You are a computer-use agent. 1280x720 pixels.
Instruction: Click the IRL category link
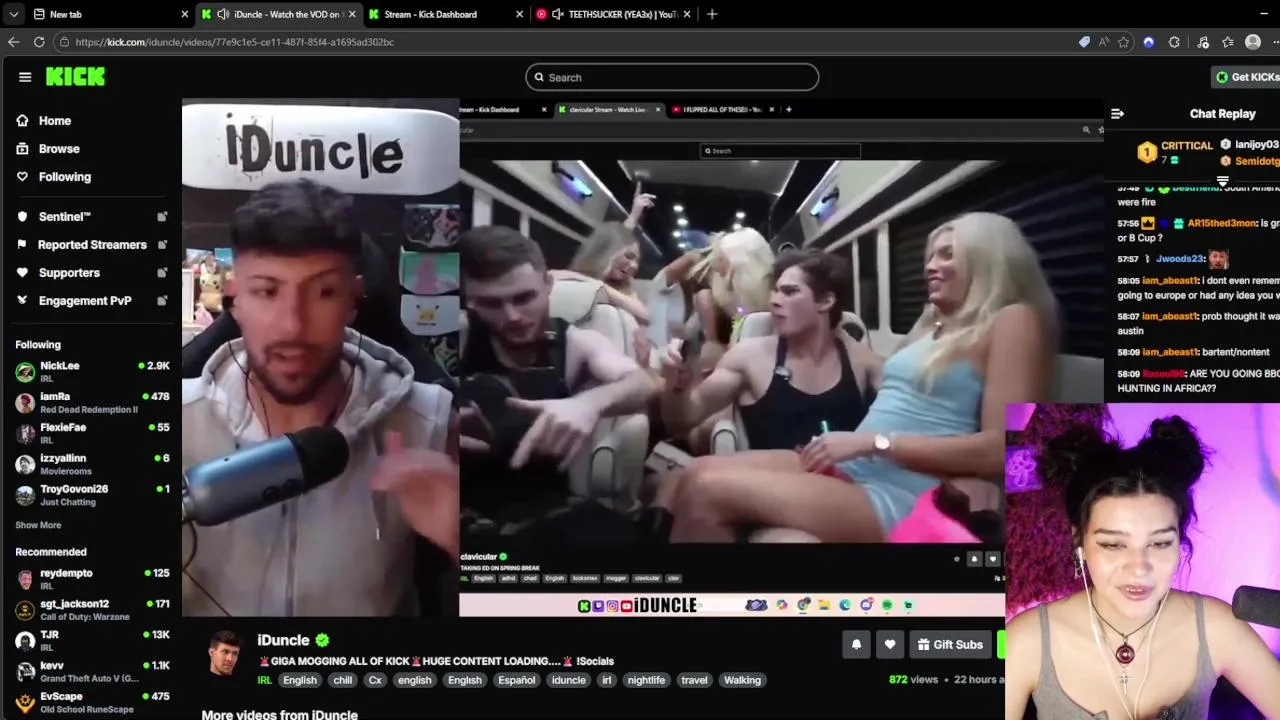(x=264, y=680)
